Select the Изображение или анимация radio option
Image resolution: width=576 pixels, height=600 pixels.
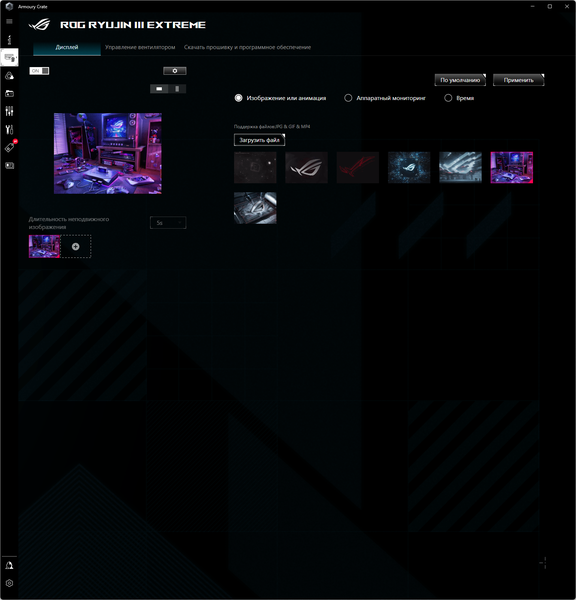pos(280,98)
